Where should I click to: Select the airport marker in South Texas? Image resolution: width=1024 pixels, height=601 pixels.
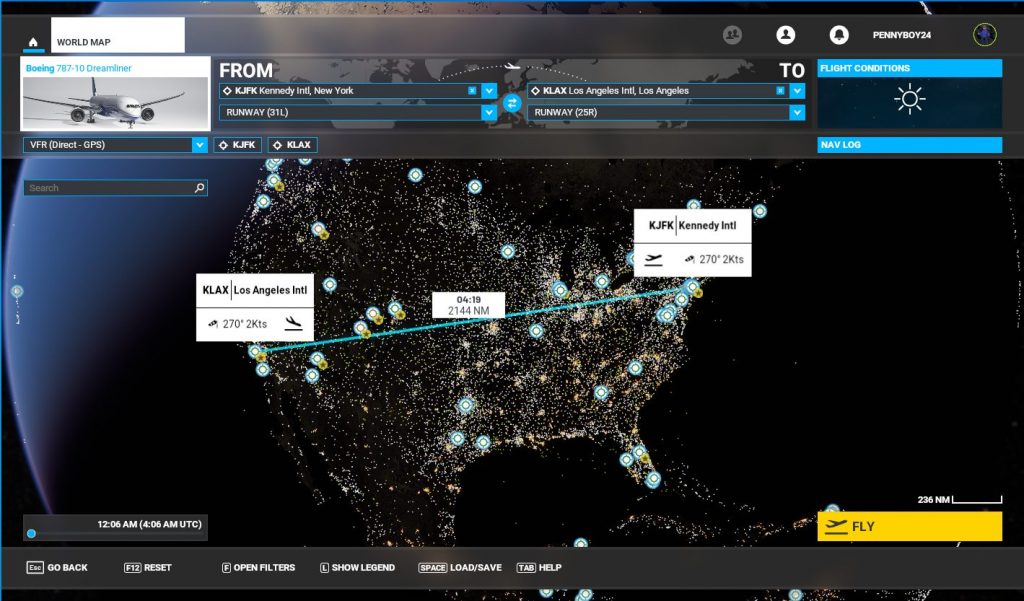(x=457, y=438)
